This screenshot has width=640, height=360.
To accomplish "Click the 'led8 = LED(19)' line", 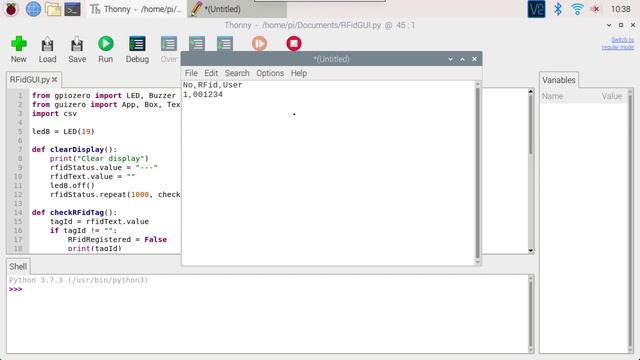I will tap(63, 131).
